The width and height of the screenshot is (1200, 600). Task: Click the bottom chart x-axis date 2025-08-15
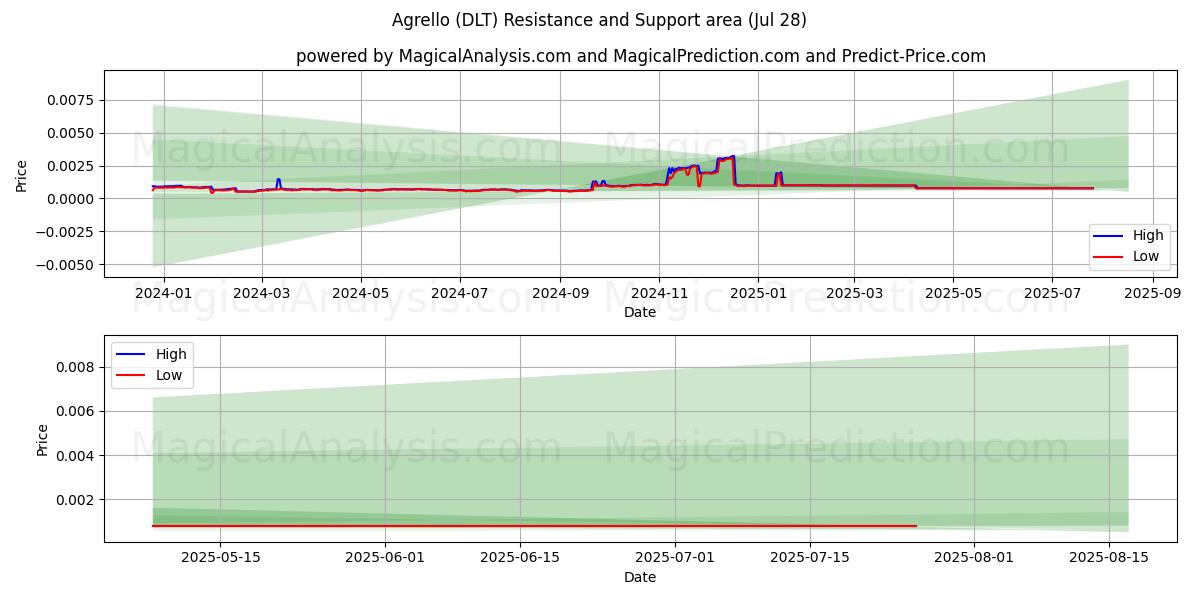pyautogui.click(x=1109, y=558)
